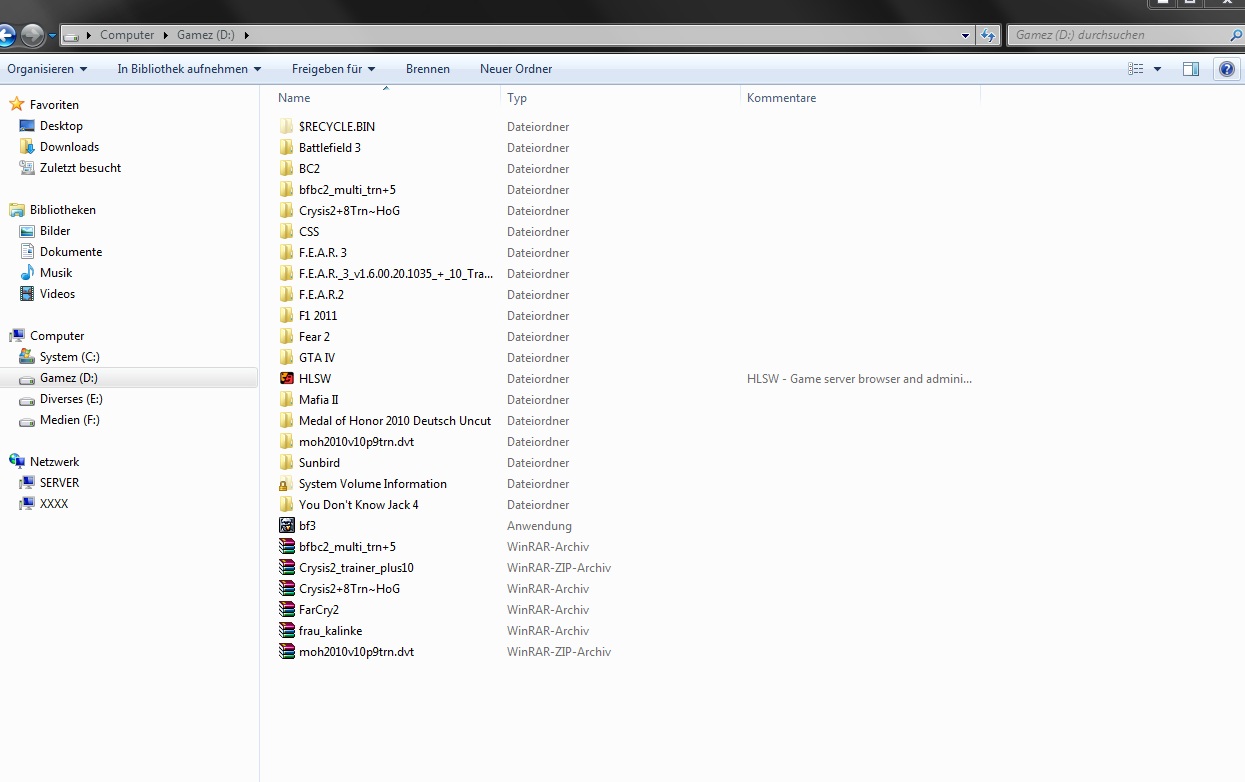Open the address bar history dropdown
Viewport: 1245px width, 782px height.
[965, 35]
